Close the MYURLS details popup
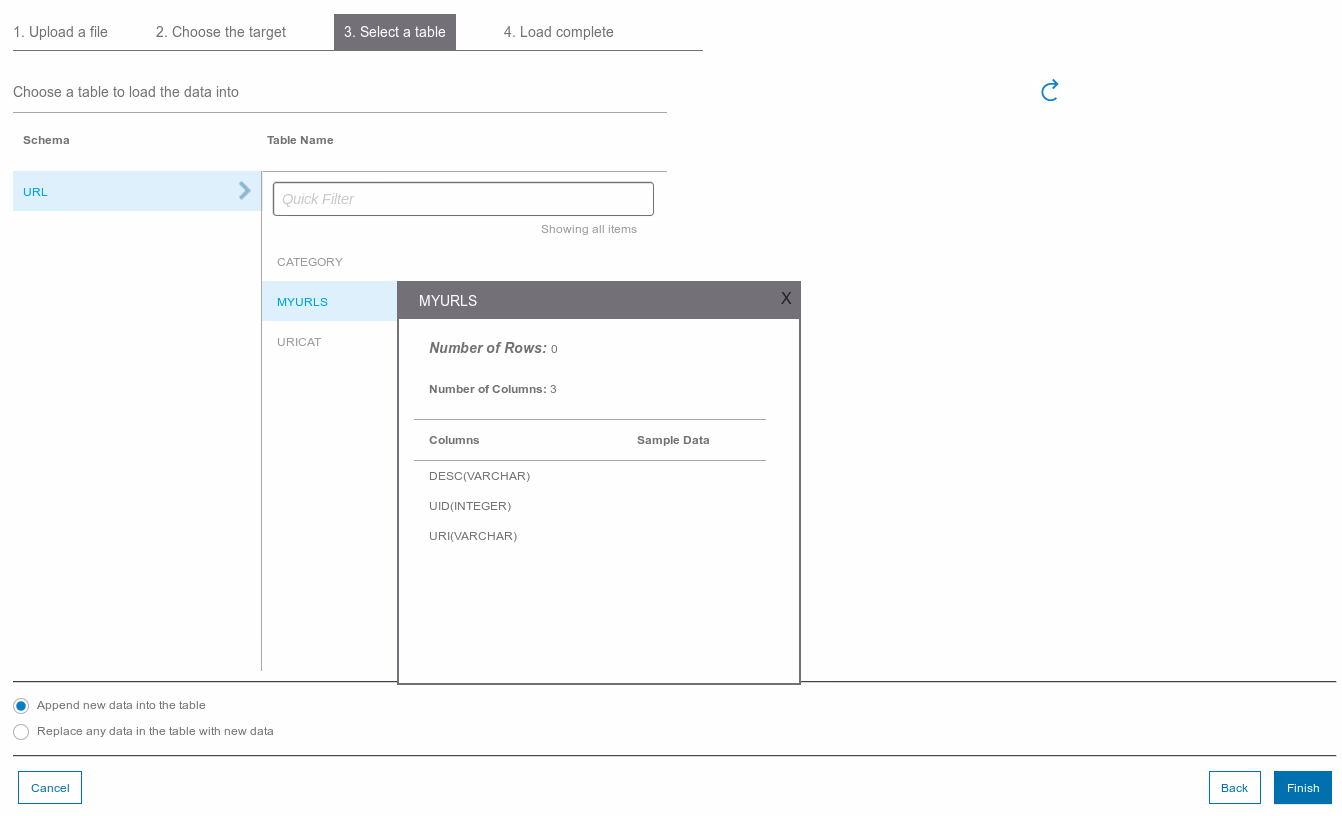Image resolution: width=1342 pixels, height=816 pixels. pos(786,298)
